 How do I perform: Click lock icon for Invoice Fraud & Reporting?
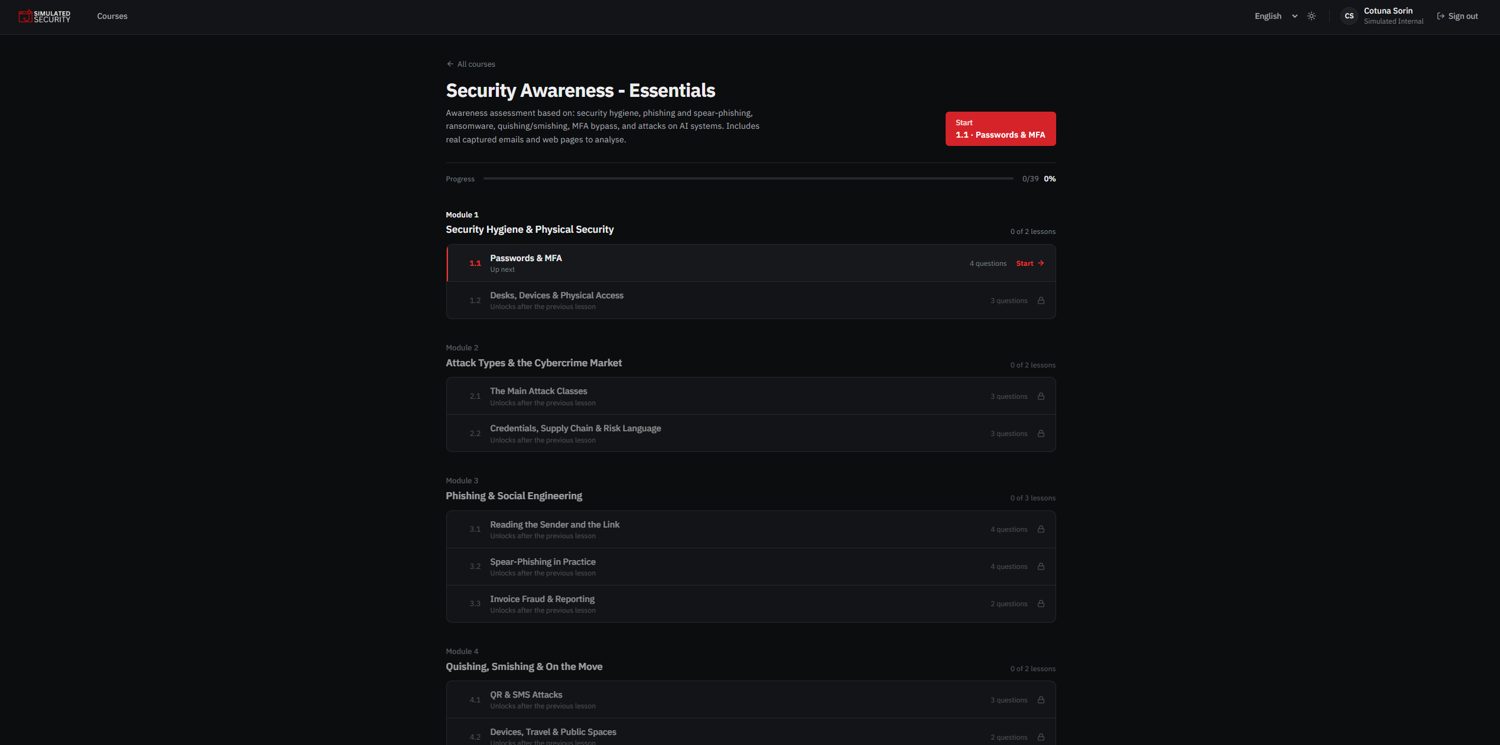click(x=1041, y=604)
